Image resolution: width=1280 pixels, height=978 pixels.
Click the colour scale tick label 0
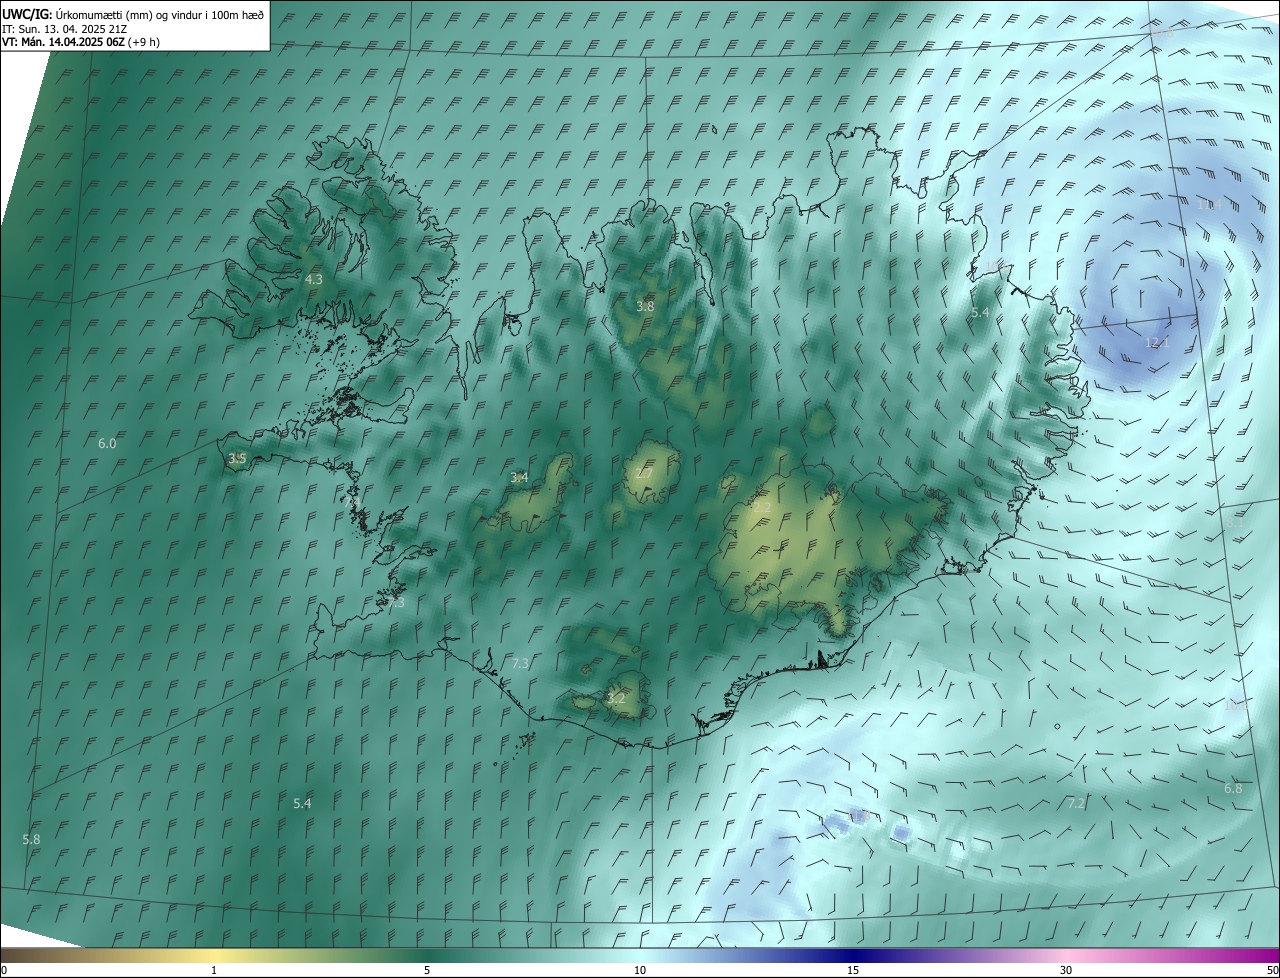point(4,971)
